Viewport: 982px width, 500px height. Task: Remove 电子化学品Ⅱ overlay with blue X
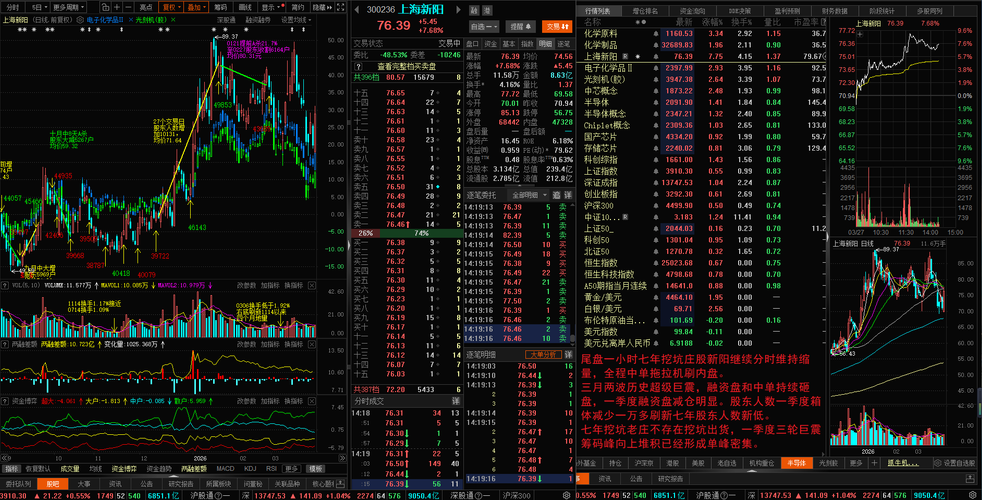coord(130,20)
